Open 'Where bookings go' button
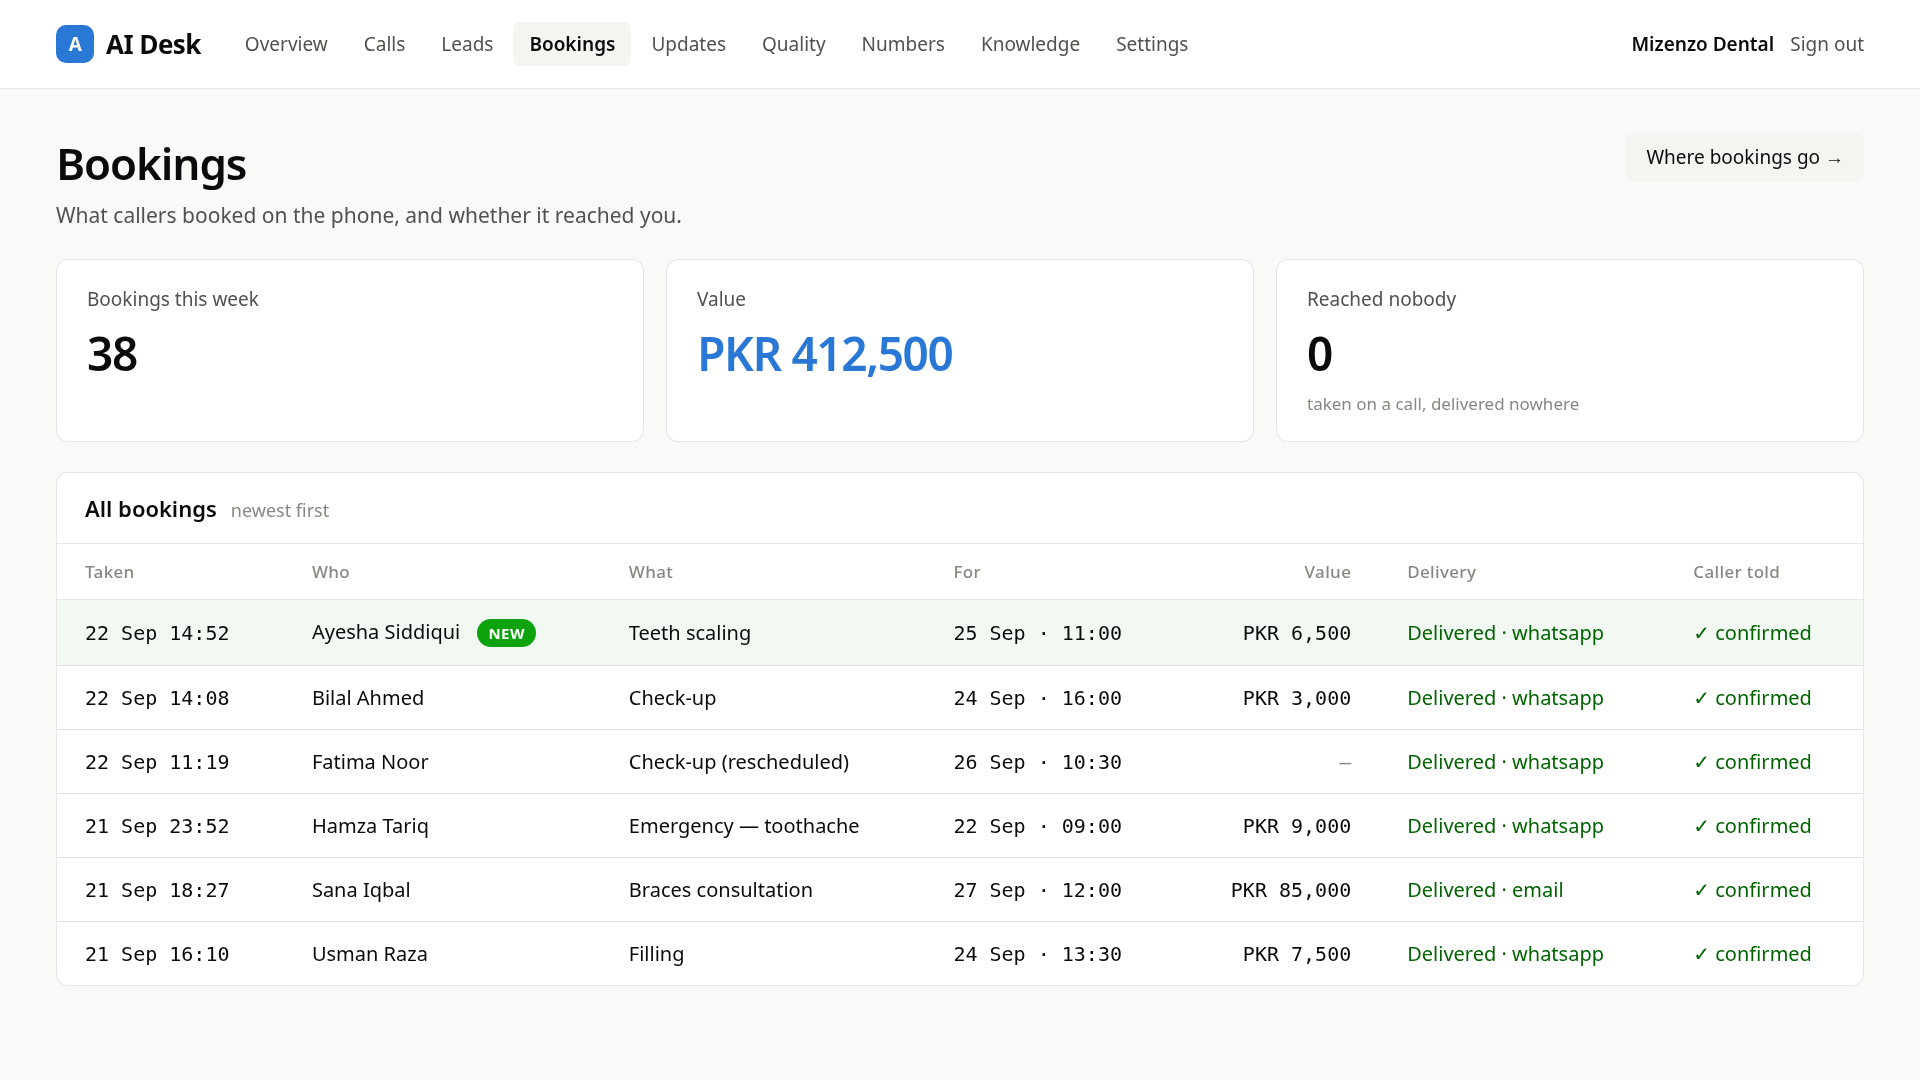Screen dimensions: 1920x1080 1744,157
